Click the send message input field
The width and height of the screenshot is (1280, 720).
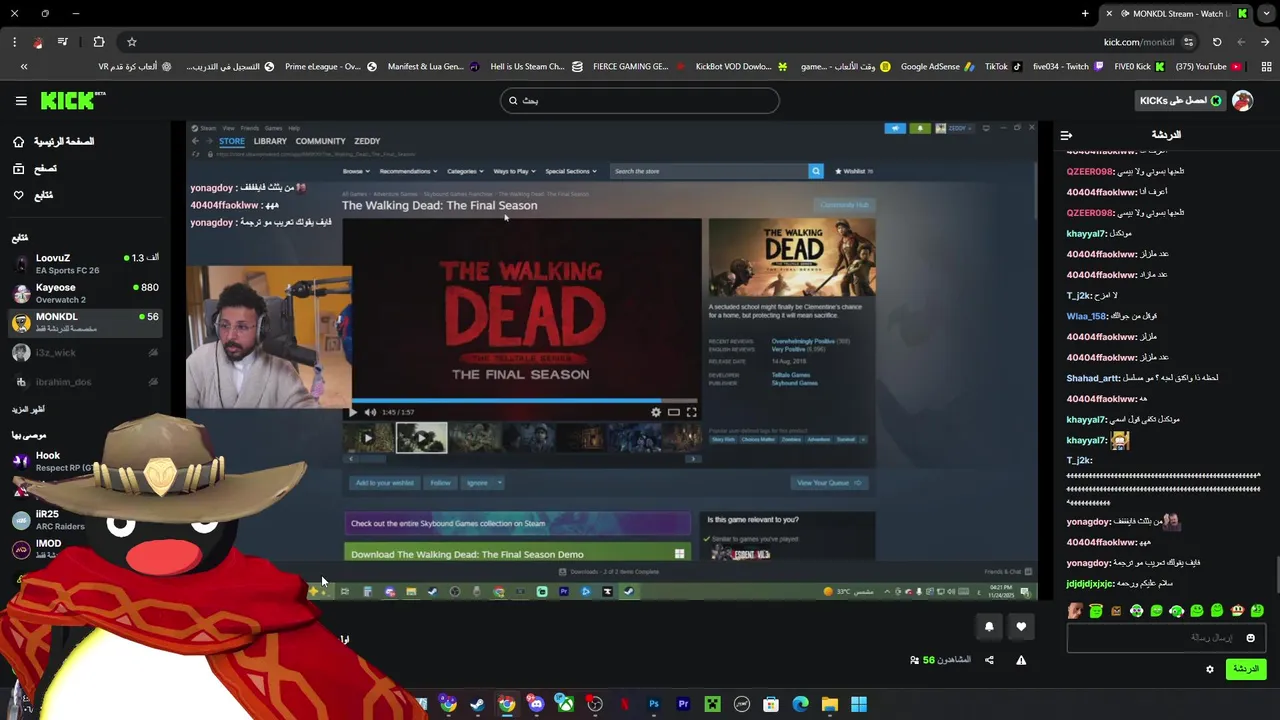coord(1166,638)
